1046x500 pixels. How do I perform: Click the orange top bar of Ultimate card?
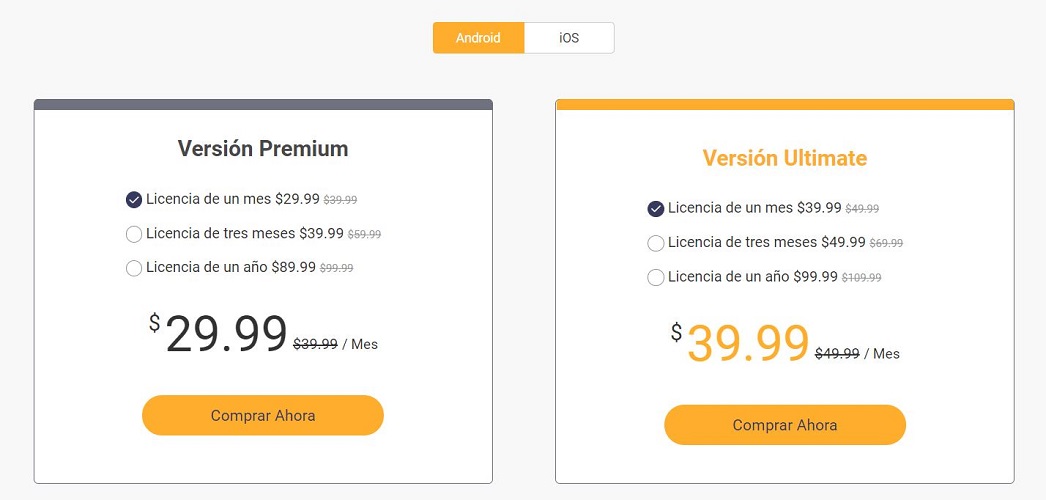pos(785,104)
